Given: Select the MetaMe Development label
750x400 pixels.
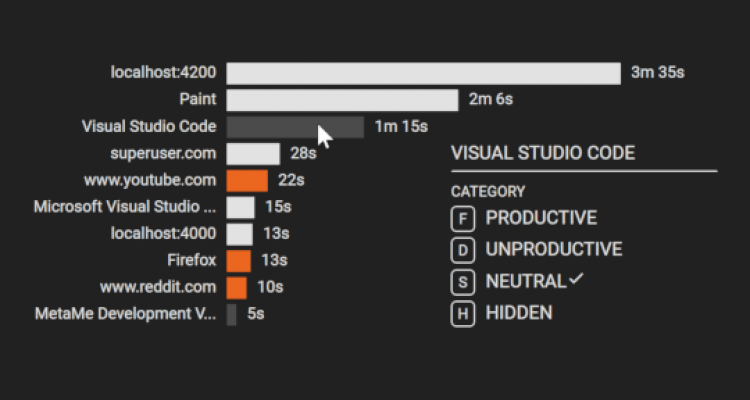Looking at the screenshot, I should pyautogui.click(x=124, y=314).
